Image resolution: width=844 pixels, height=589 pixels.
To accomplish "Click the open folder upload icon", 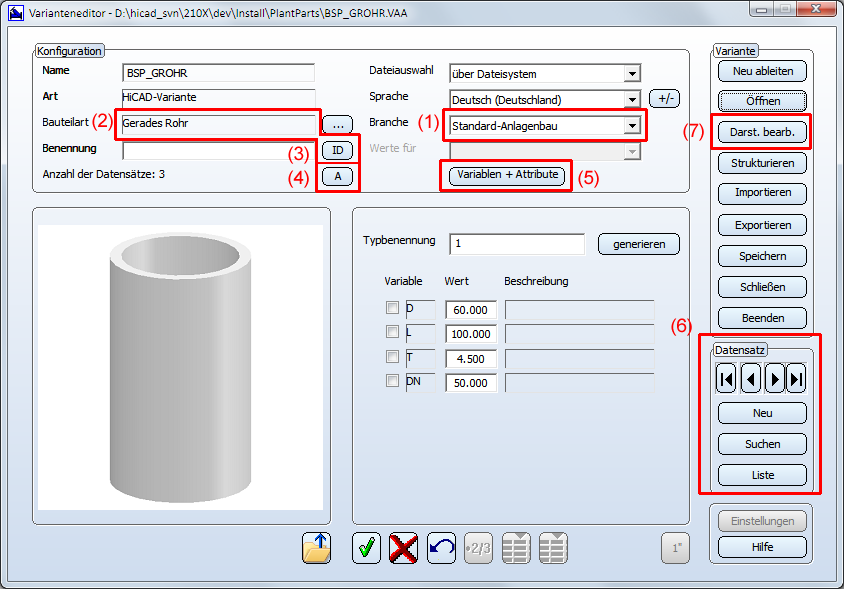I will tap(317, 548).
